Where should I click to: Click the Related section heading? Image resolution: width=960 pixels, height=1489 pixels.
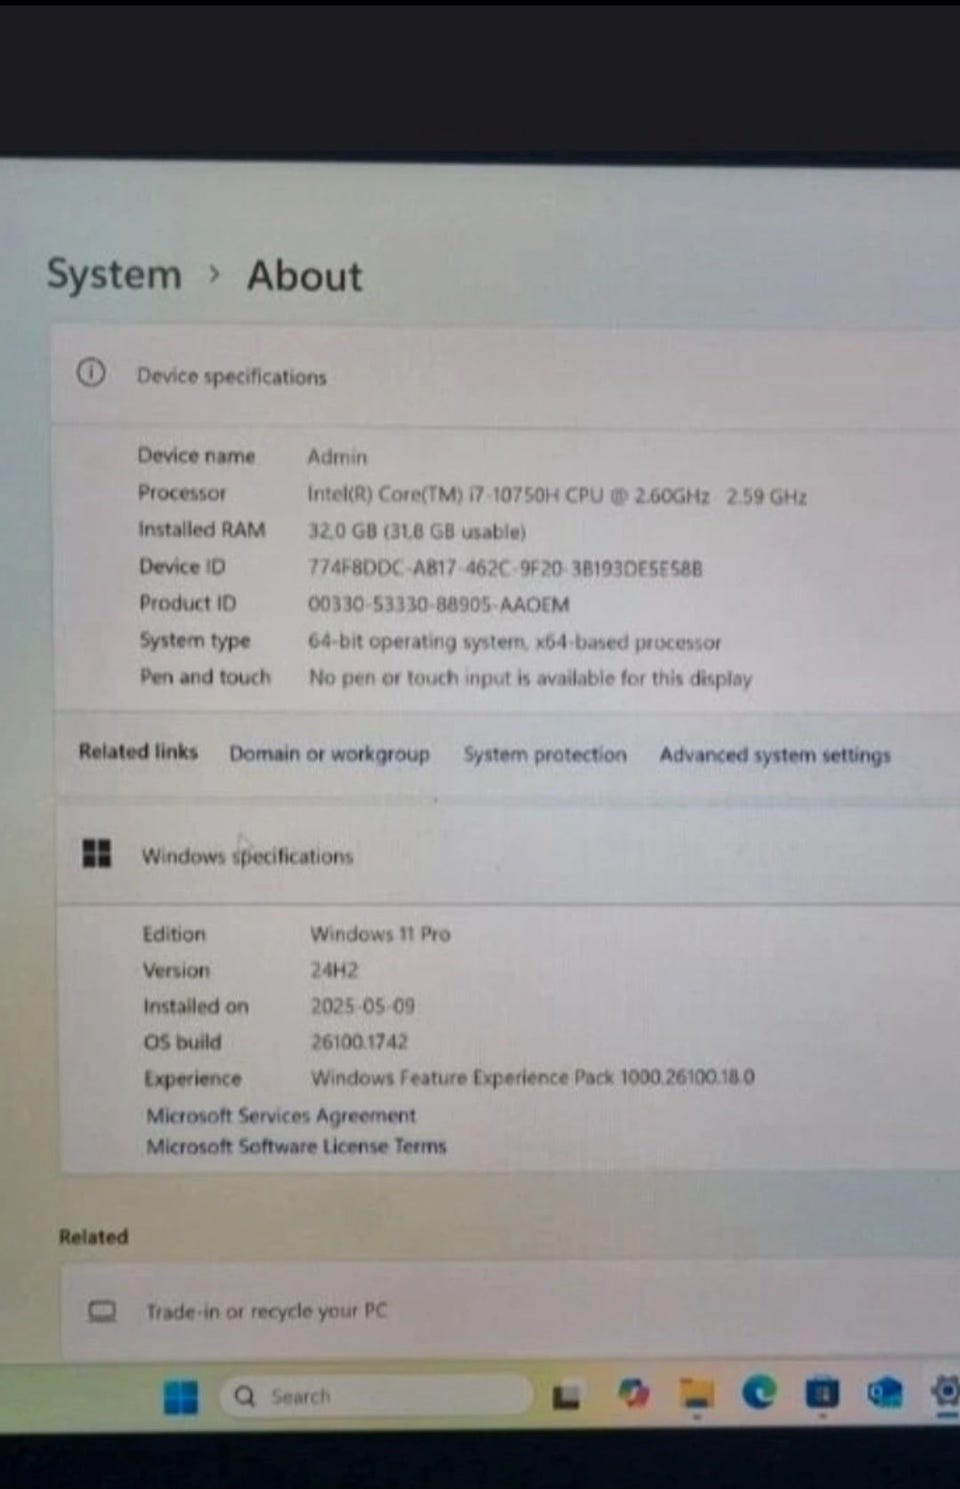pyautogui.click(x=93, y=1237)
